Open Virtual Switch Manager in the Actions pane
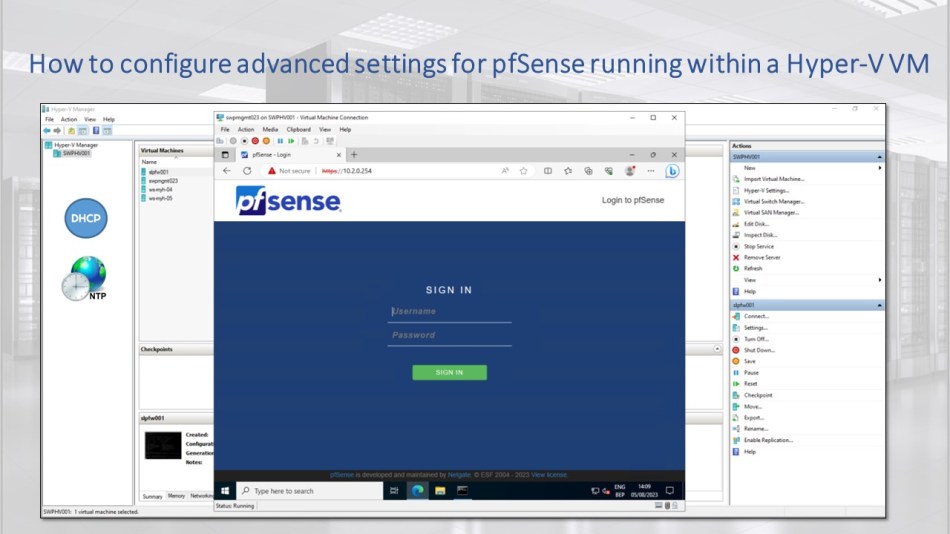The image size is (950, 534). coord(773,201)
